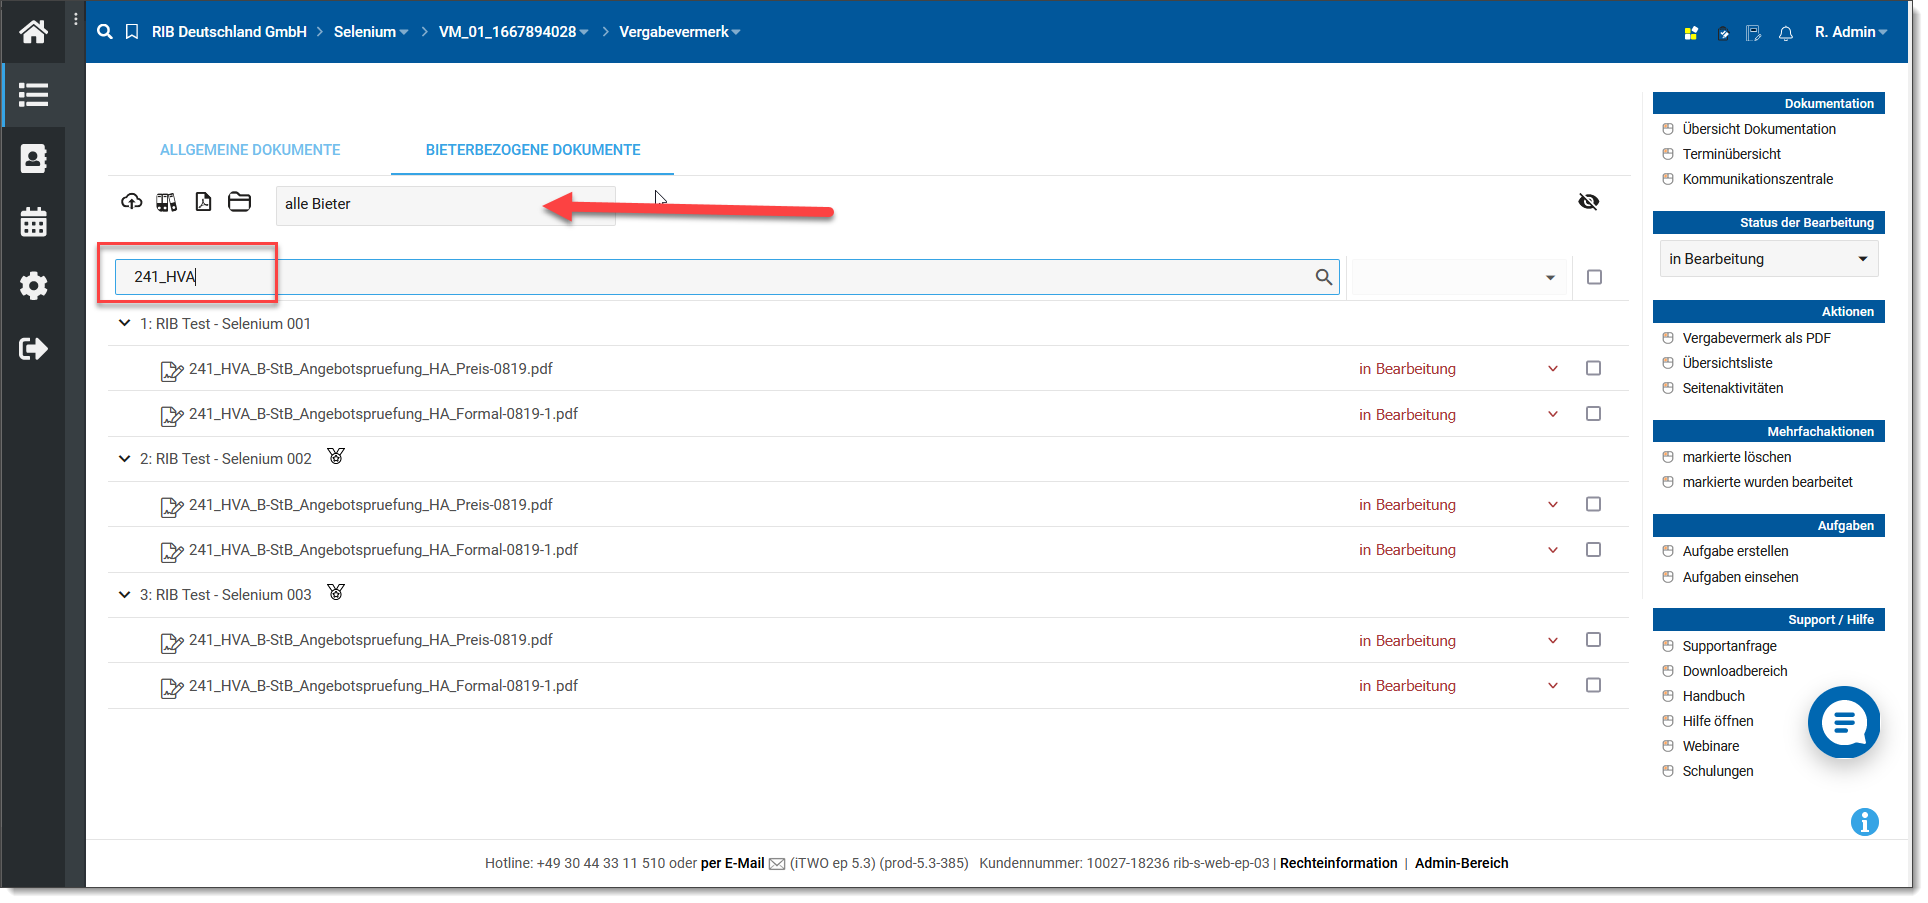Open the 'in Bearbeitung' status dropdown

1768,259
